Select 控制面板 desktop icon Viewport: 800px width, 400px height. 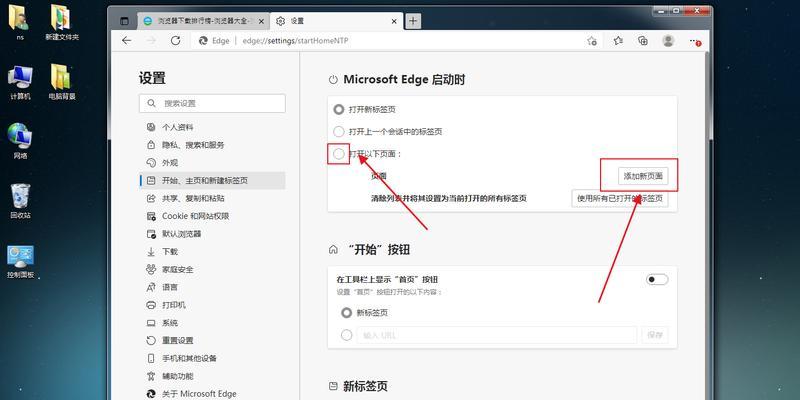[20, 262]
